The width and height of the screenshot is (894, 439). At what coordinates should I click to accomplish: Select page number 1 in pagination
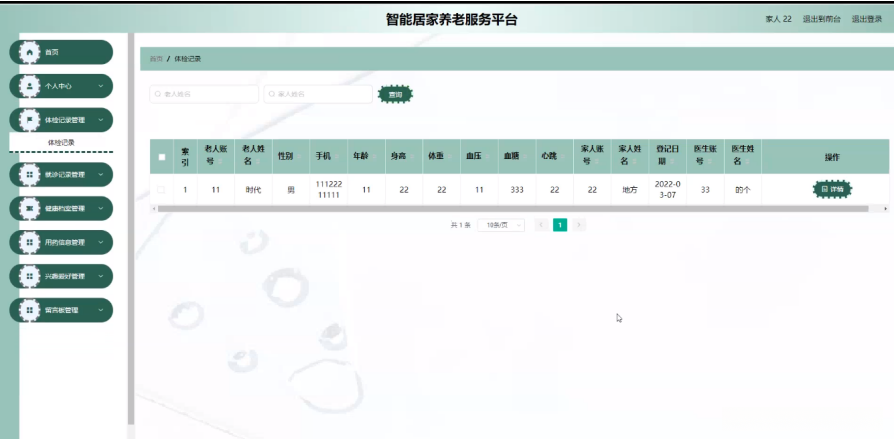click(560, 225)
